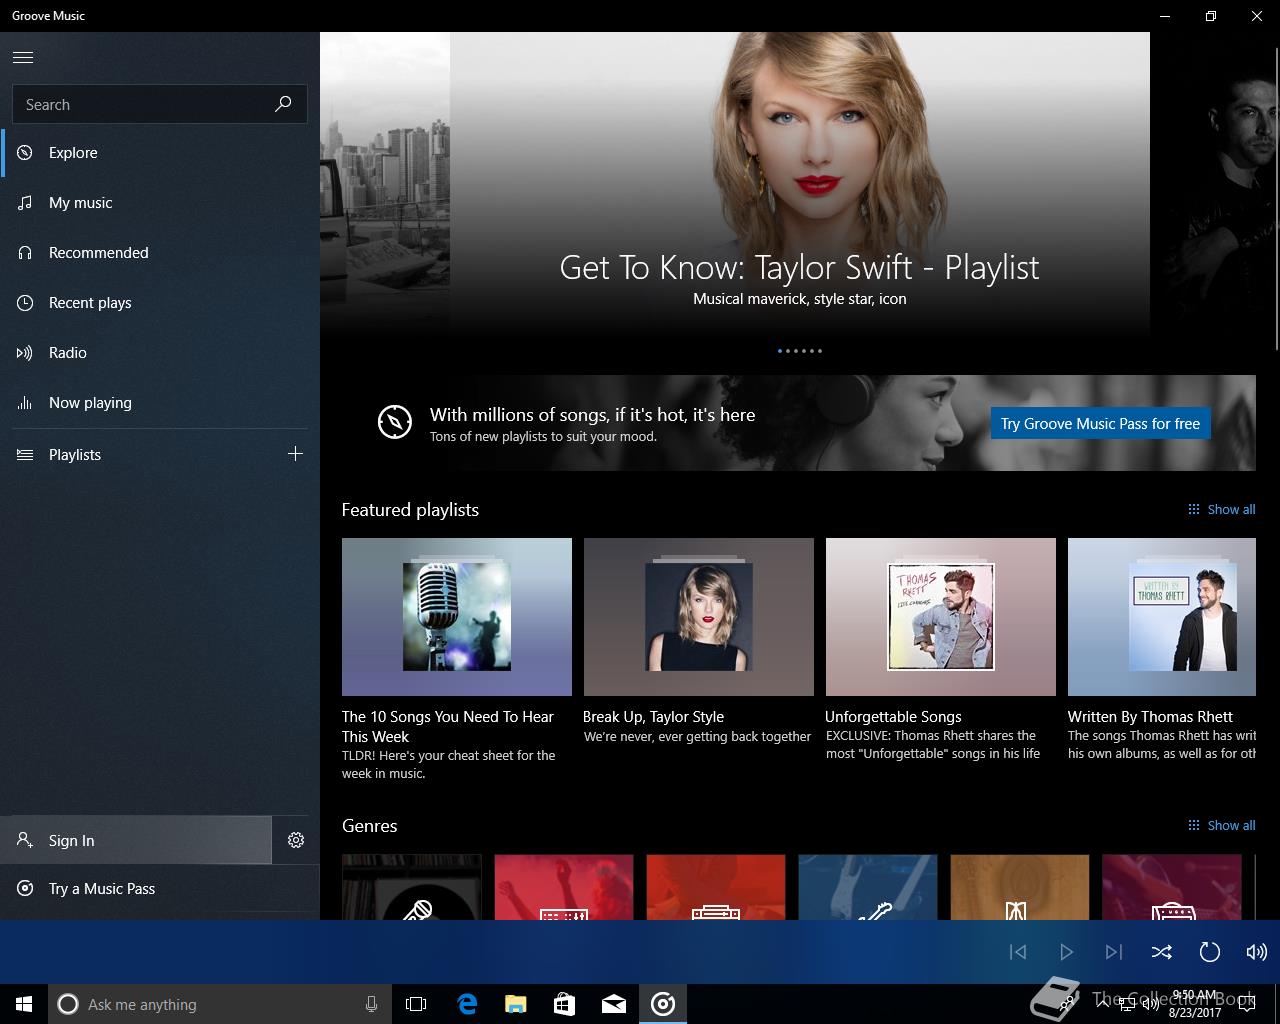1280x1024 pixels.
Task: Open Recommended in sidebar
Action: [x=160, y=253]
